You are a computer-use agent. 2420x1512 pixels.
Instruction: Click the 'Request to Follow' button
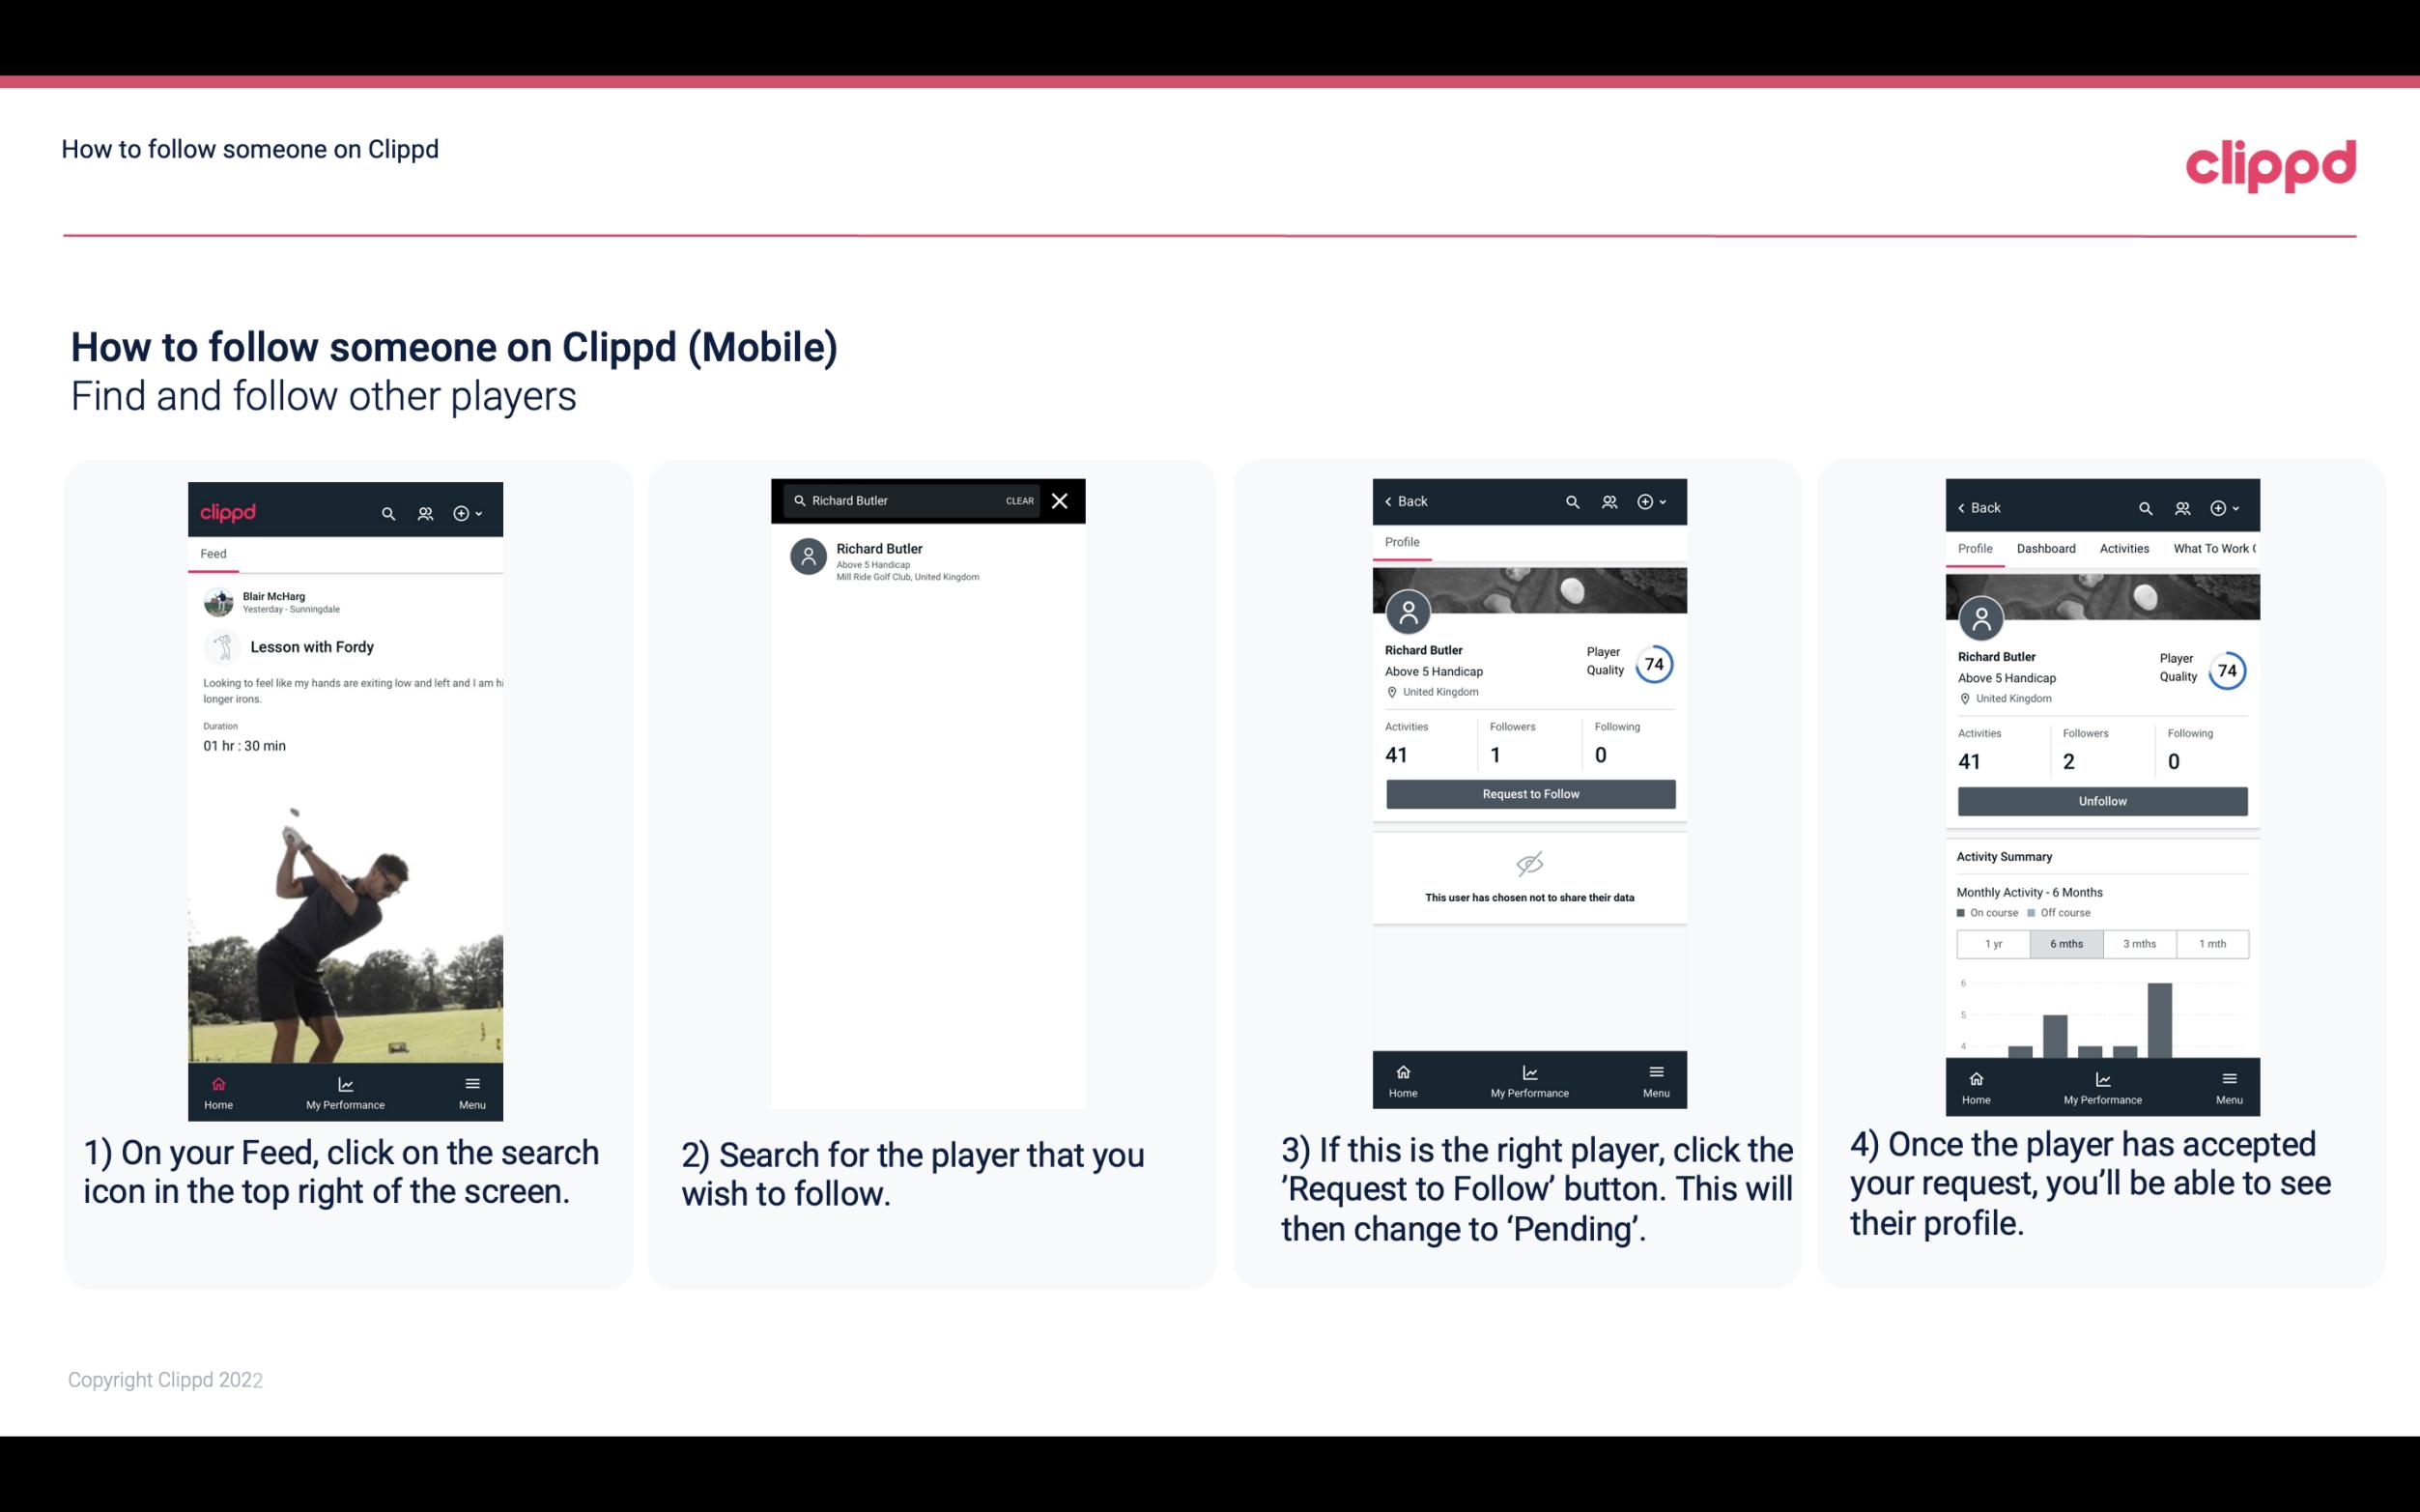pyautogui.click(x=1528, y=792)
